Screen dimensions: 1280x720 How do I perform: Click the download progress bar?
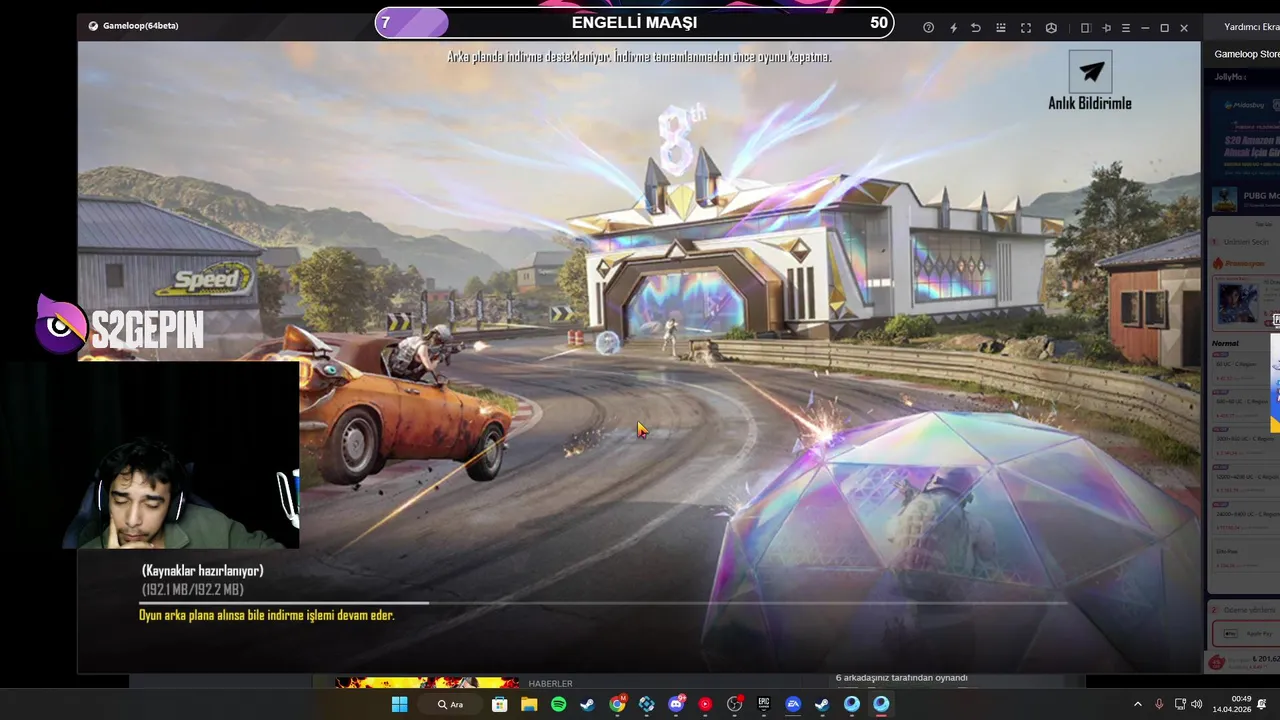602,602
